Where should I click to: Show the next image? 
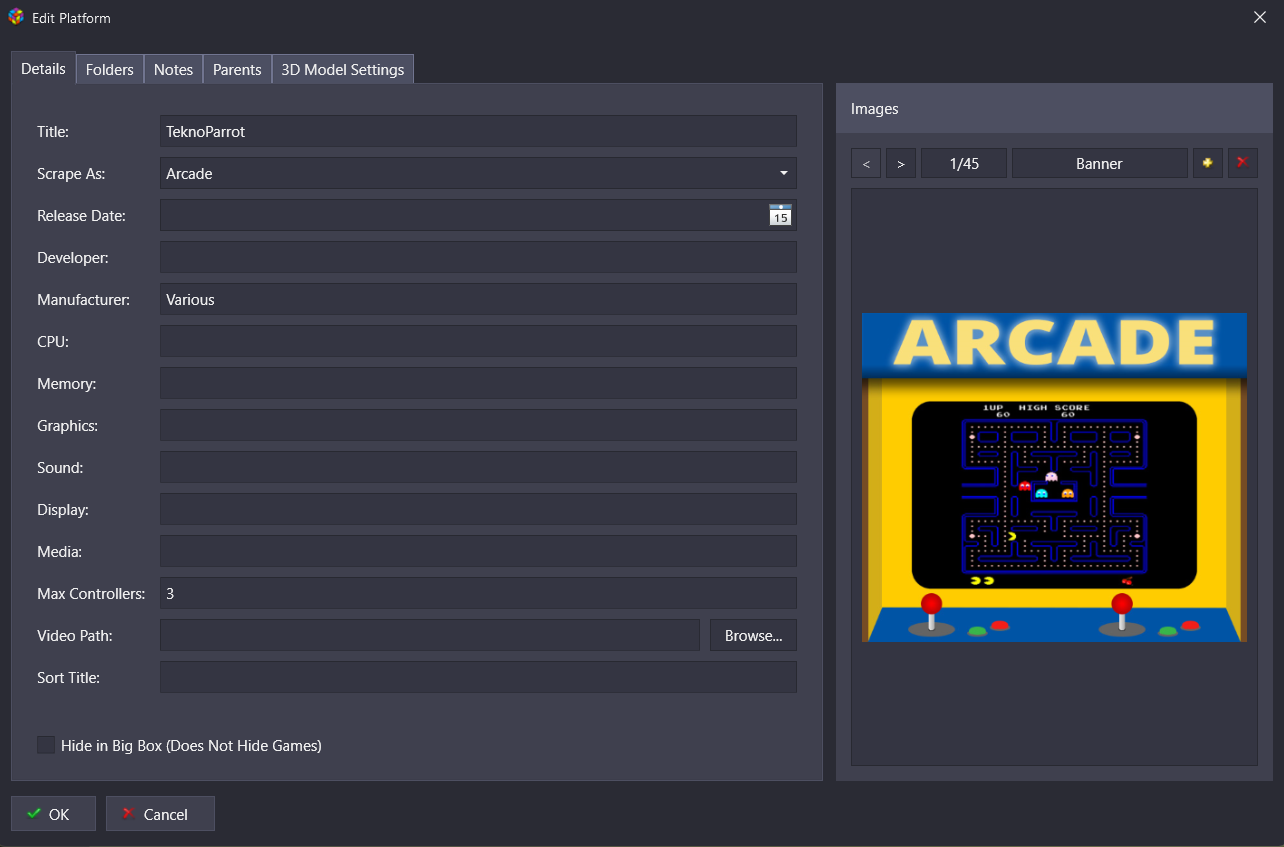(901, 163)
